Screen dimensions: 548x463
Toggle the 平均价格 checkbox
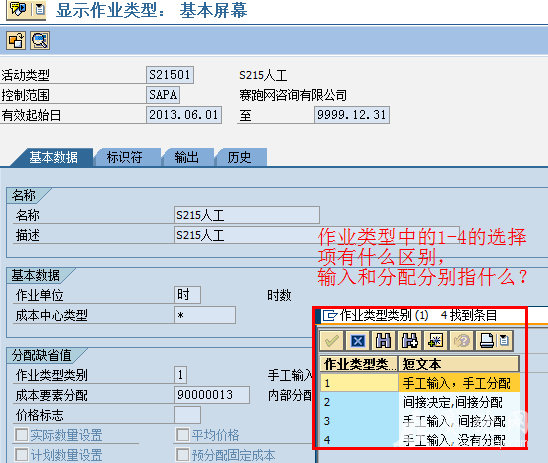(x=182, y=435)
